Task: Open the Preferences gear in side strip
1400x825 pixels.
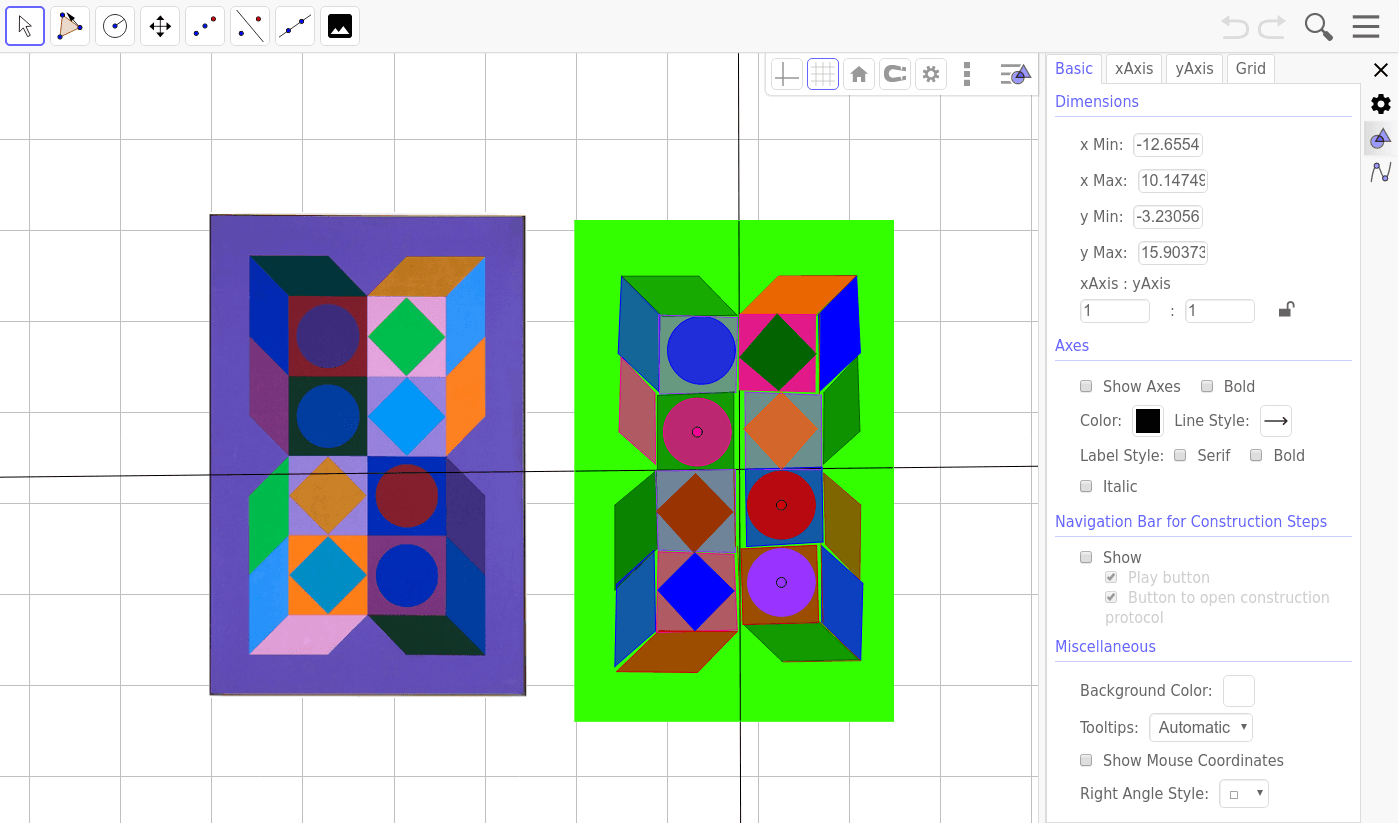Action: coord(1381,104)
